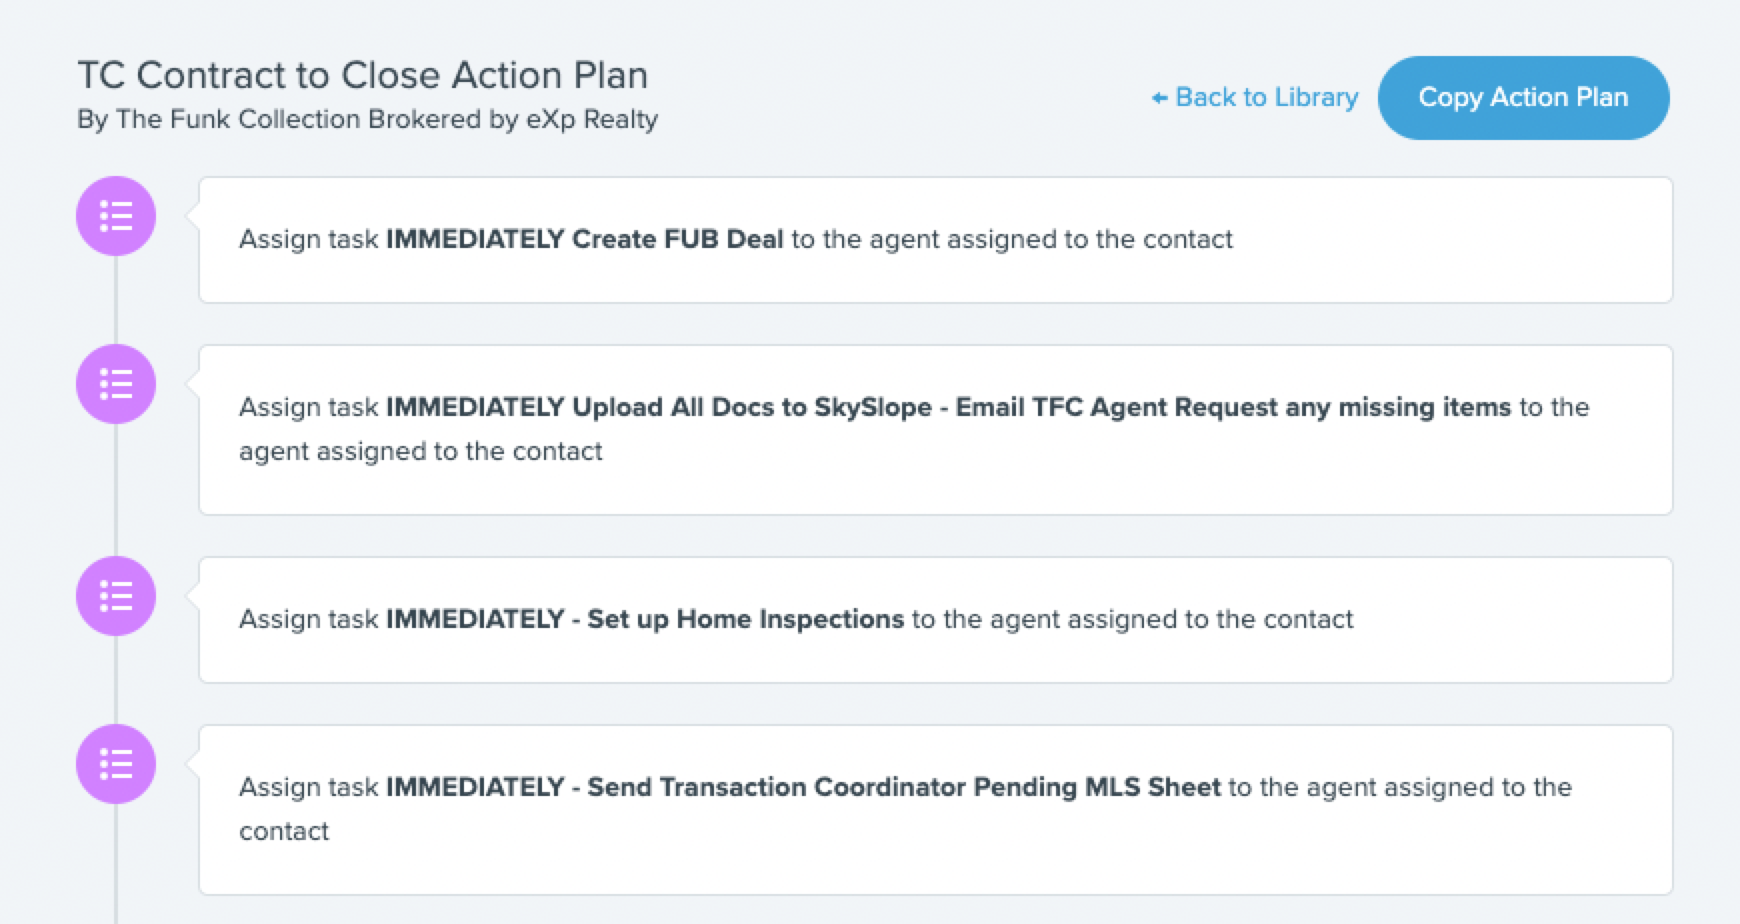
Task: Click the purple task icon for Create FUB Deal
Action: point(116,216)
